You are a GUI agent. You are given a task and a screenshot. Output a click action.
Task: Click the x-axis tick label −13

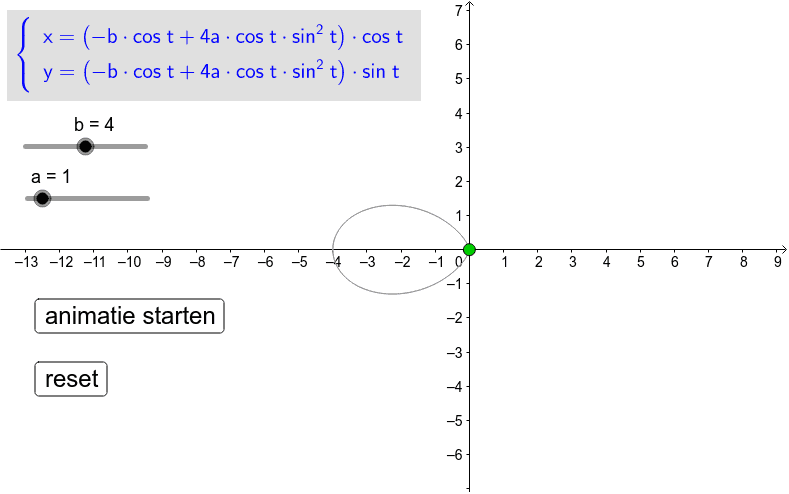coord(27,262)
